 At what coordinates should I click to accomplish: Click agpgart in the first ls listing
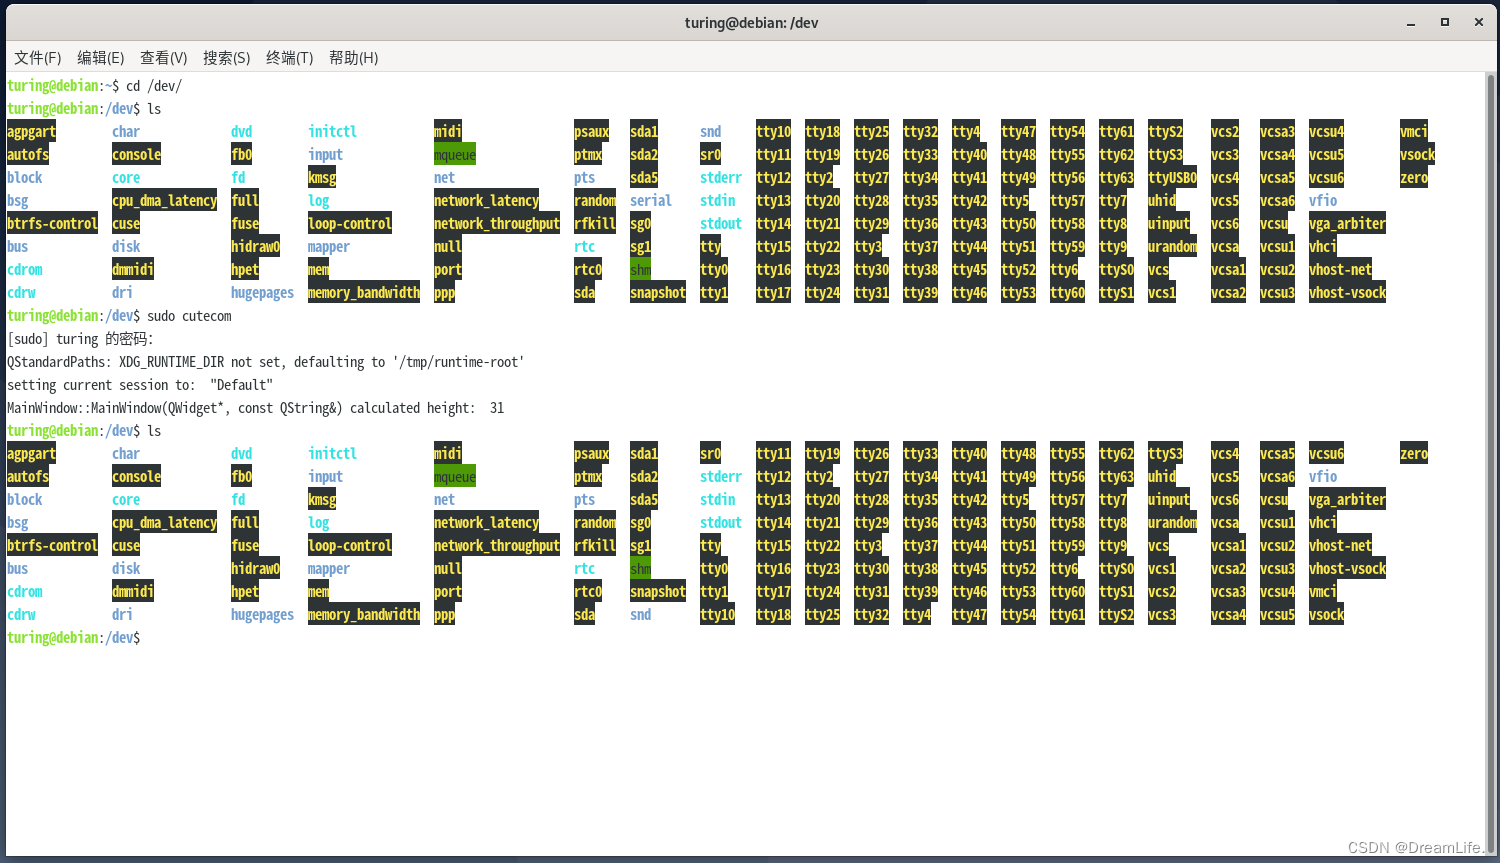32,132
